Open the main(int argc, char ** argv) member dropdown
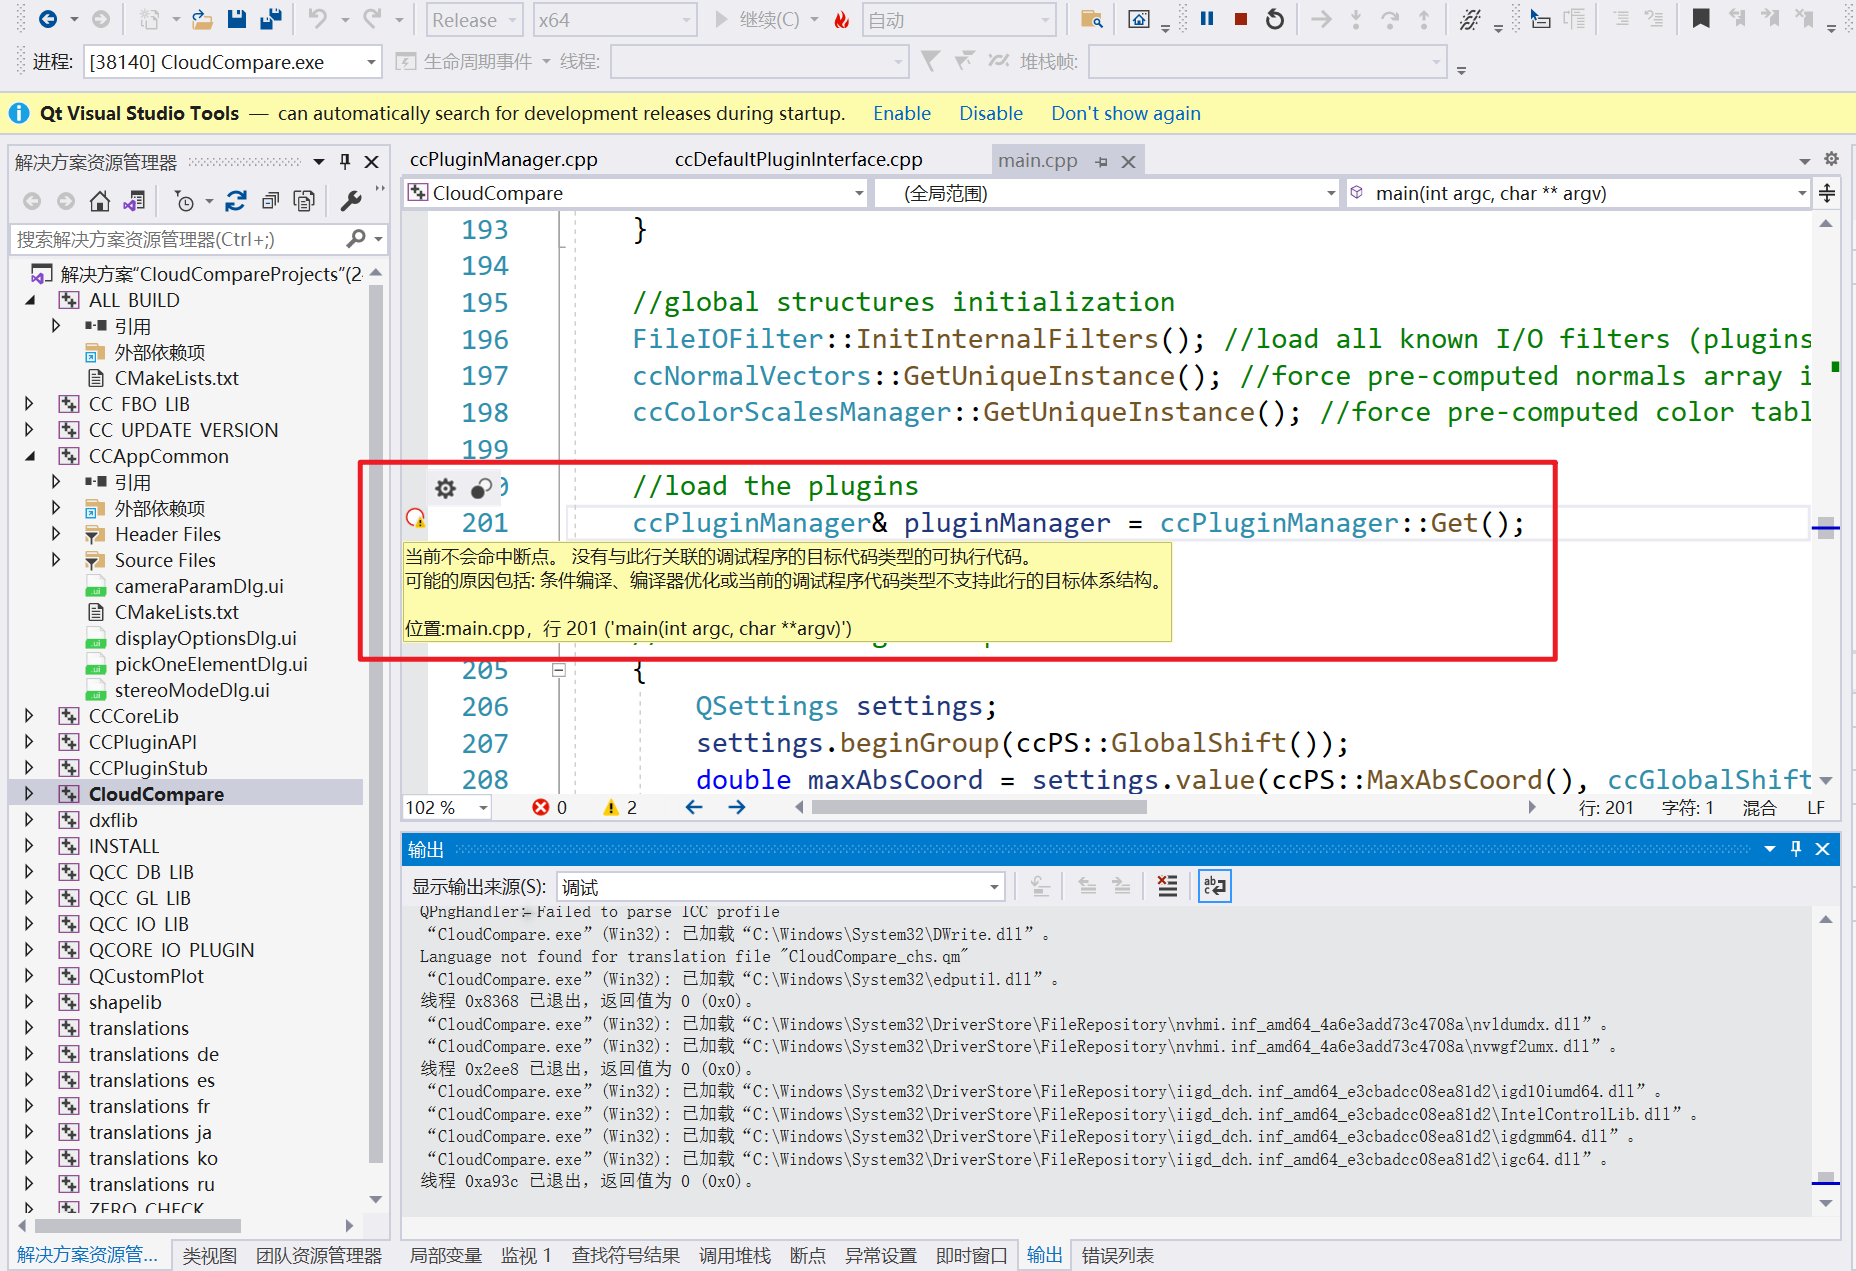The image size is (1856, 1271). tap(1578, 193)
